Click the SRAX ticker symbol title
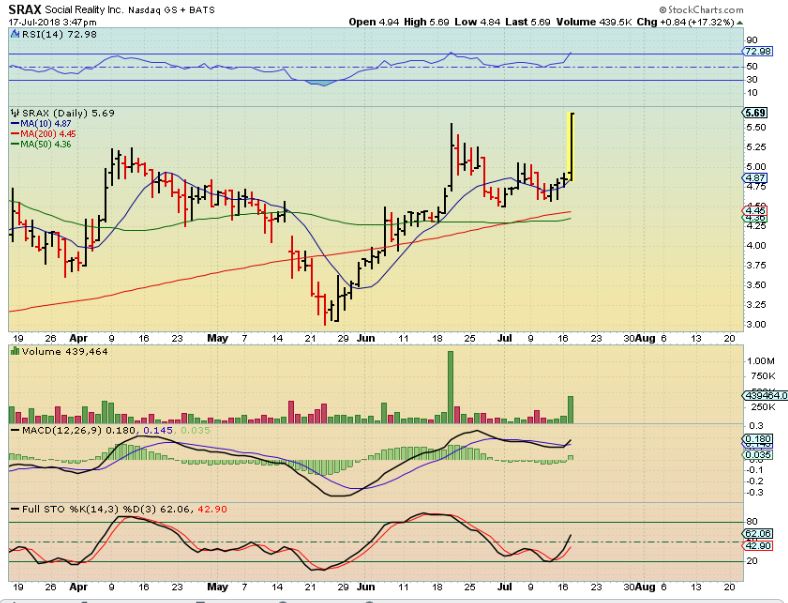Image resolution: width=788 pixels, height=603 pixels. click(x=25, y=9)
